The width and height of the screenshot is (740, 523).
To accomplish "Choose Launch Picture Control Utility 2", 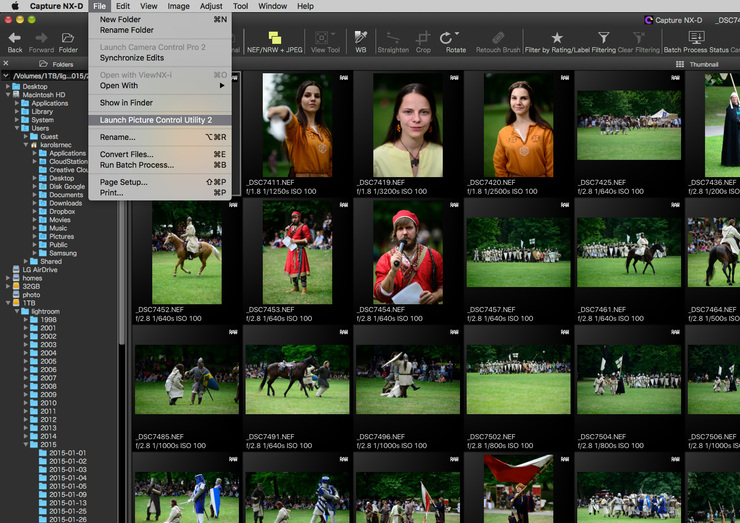I will pyautogui.click(x=160, y=120).
